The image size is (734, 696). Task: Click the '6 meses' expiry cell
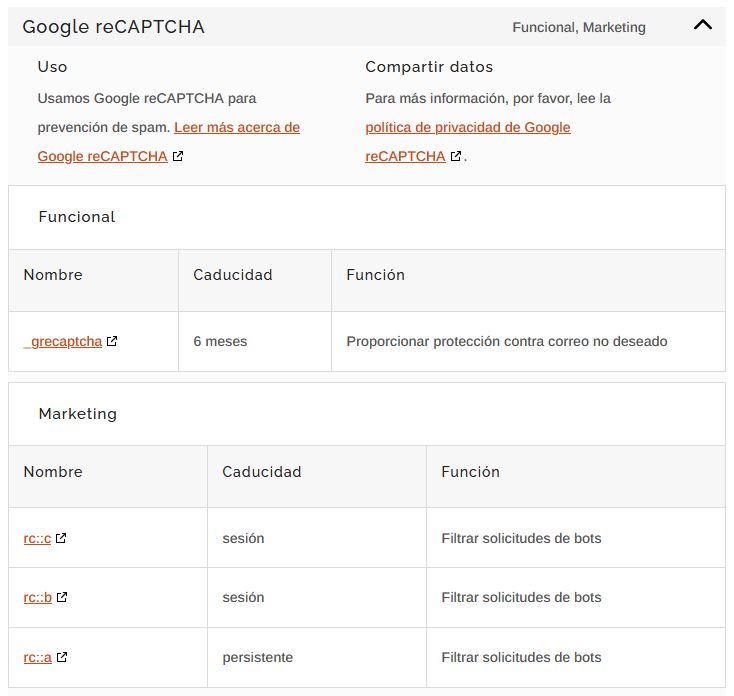coord(220,342)
